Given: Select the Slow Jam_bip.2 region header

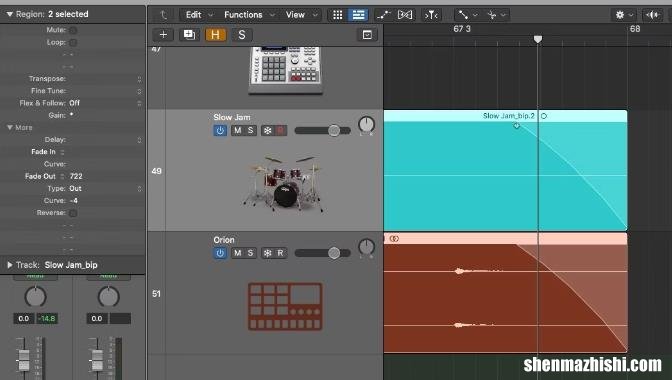Looking at the screenshot, I should (505, 116).
